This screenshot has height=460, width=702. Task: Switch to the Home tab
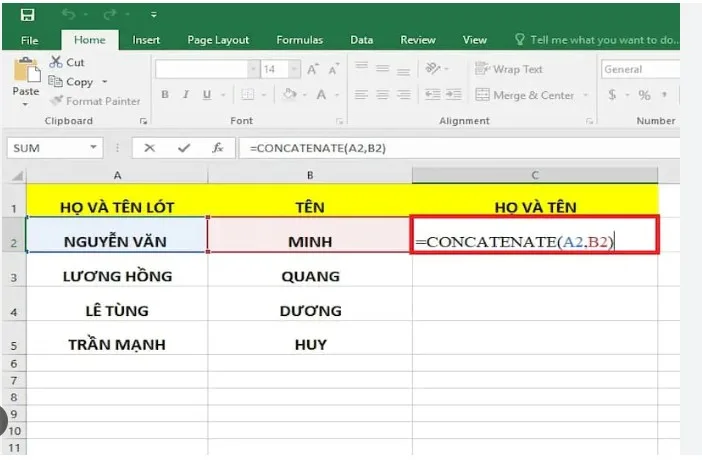coord(90,40)
